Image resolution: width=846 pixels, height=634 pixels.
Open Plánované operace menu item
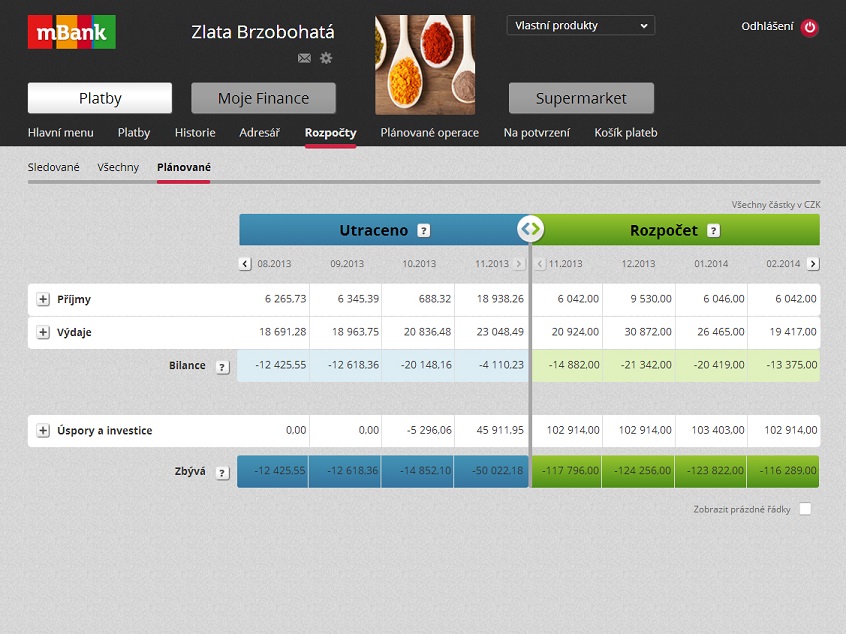429,133
